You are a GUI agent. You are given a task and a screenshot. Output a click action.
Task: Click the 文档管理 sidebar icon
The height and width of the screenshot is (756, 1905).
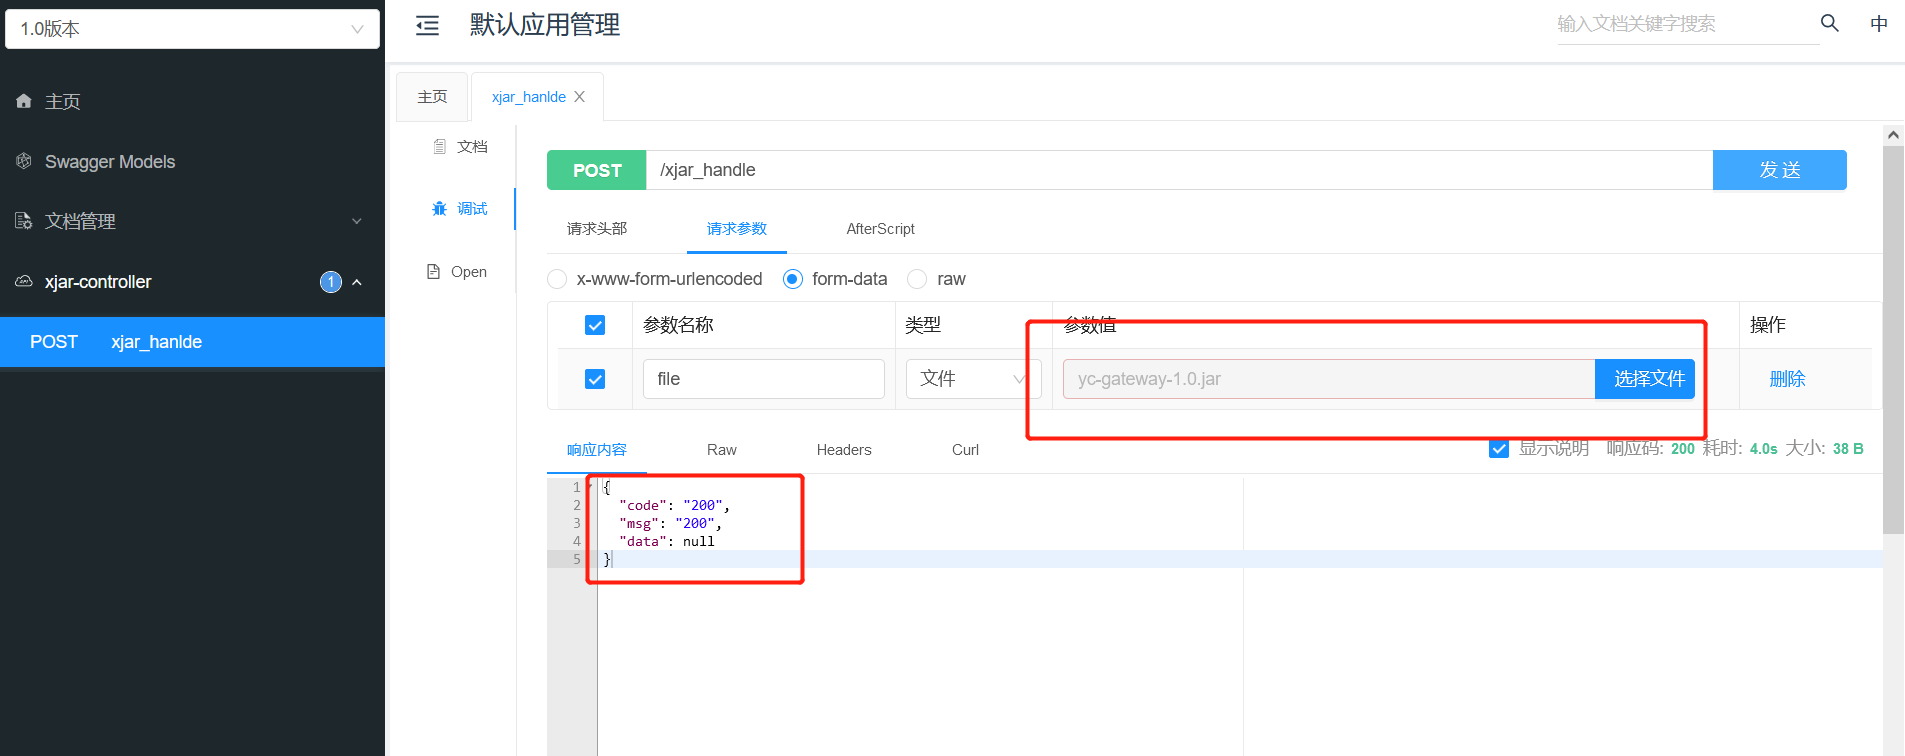tap(24, 221)
